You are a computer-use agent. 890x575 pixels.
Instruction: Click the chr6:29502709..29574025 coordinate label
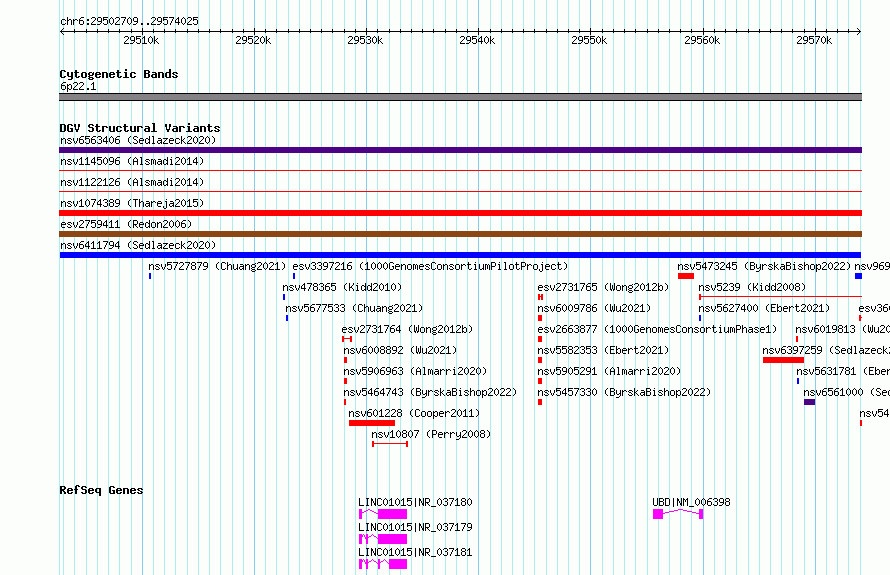[129, 21]
